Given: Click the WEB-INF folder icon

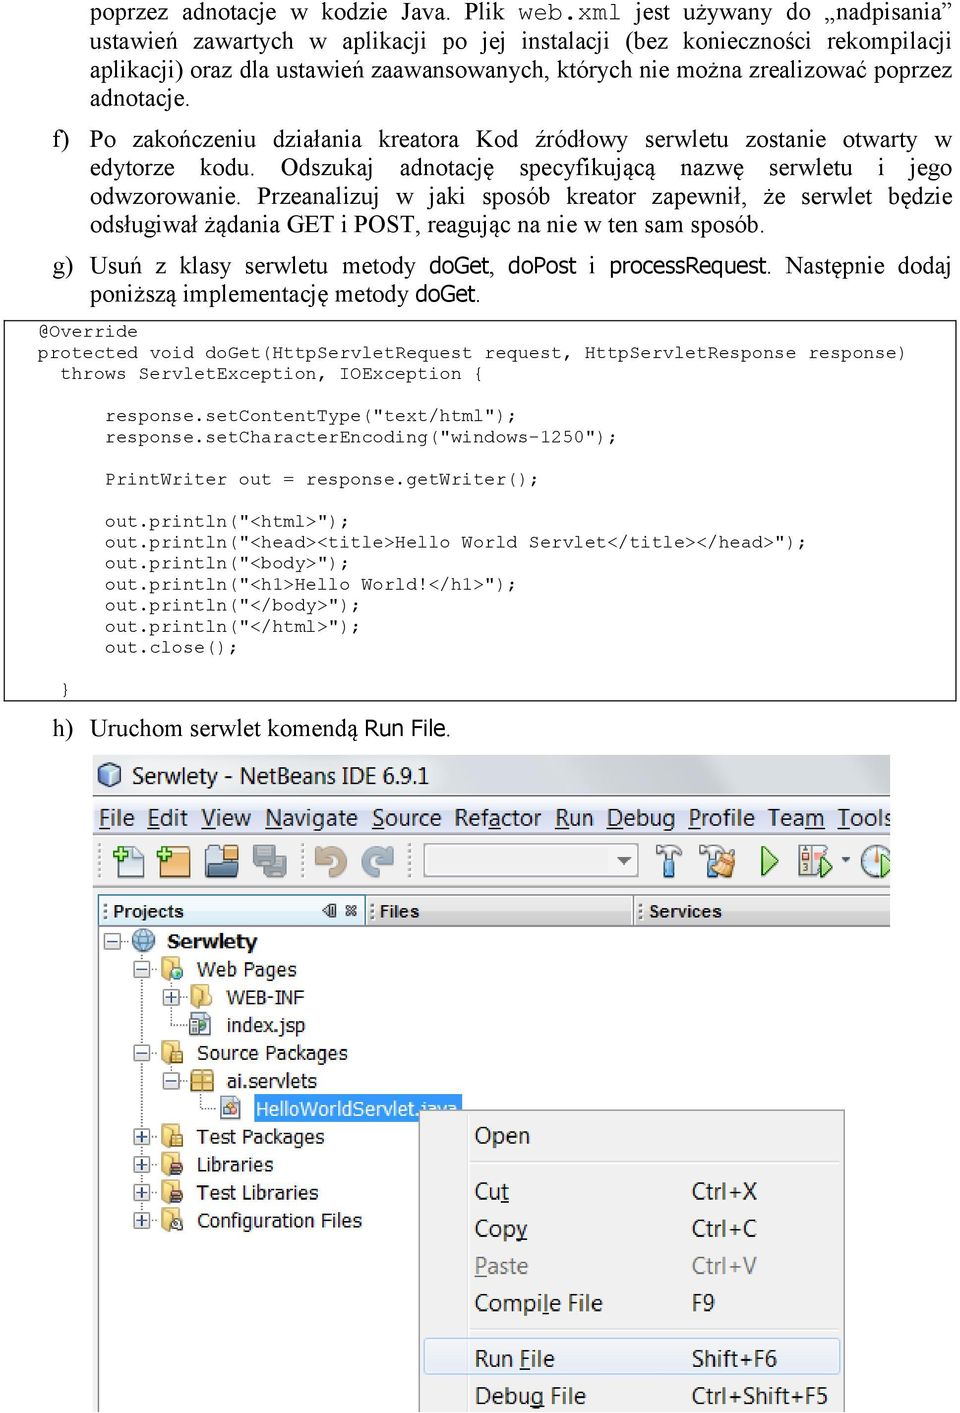Looking at the screenshot, I should [201, 997].
